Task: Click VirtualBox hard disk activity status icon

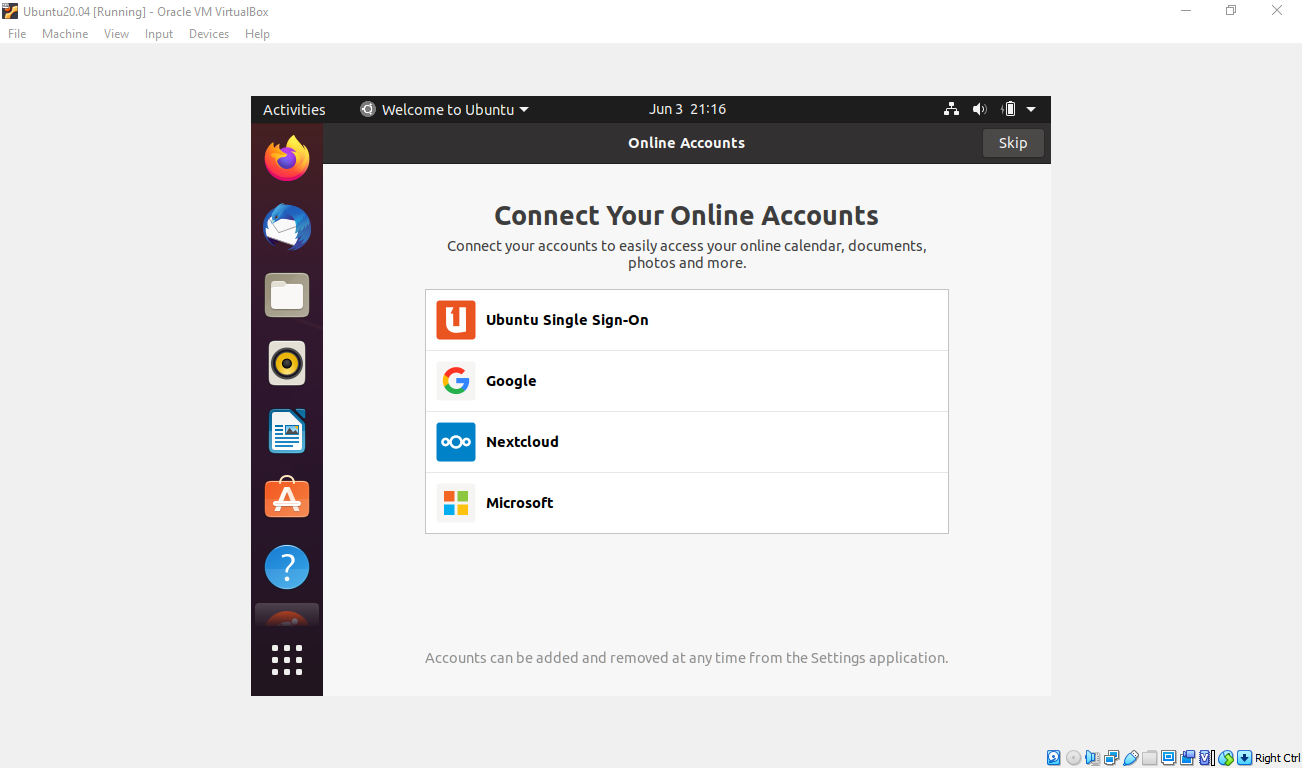Action: 1054,758
